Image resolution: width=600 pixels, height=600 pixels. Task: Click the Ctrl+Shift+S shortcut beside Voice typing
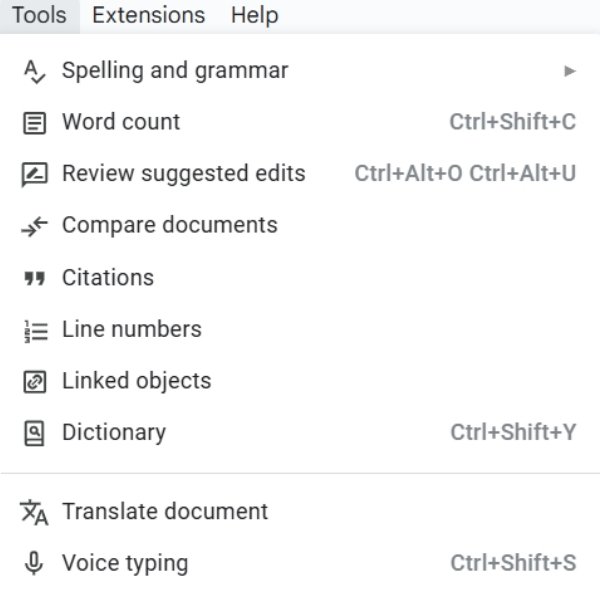tap(513, 564)
